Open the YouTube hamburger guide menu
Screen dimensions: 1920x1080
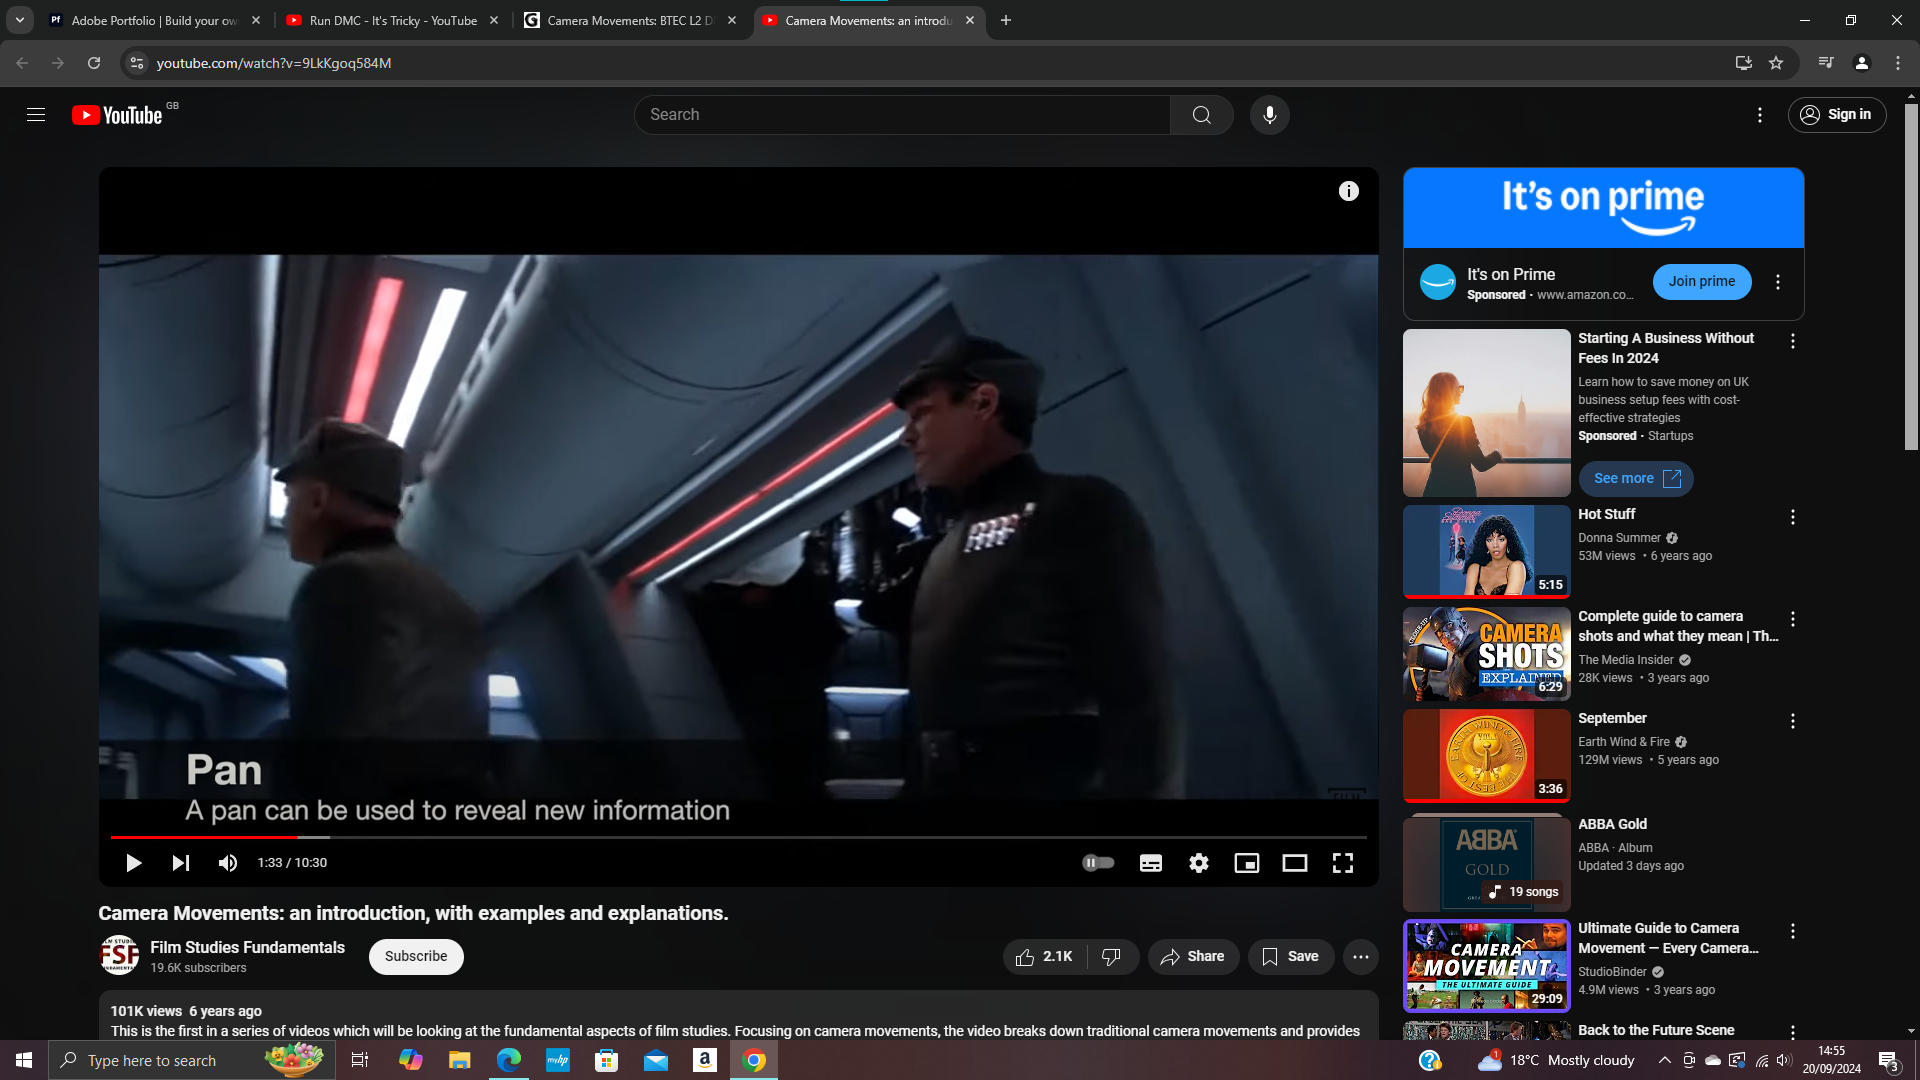(x=36, y=115)
